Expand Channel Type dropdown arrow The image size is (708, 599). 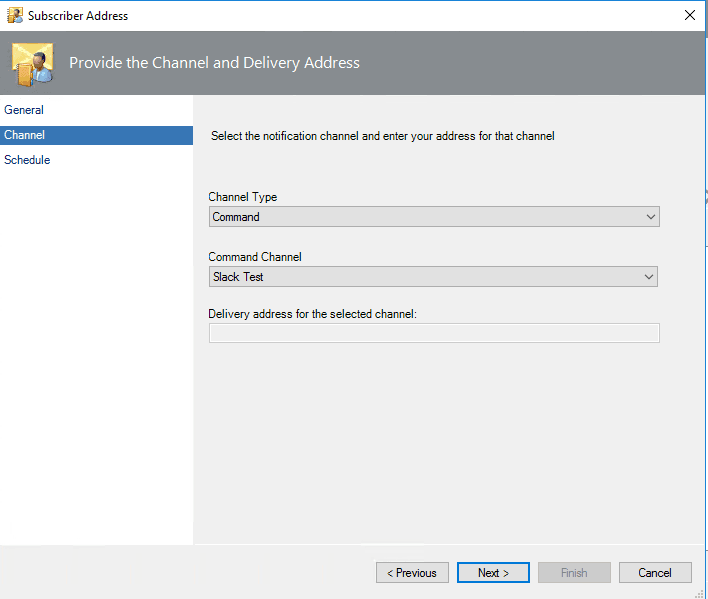pos(650,217)
